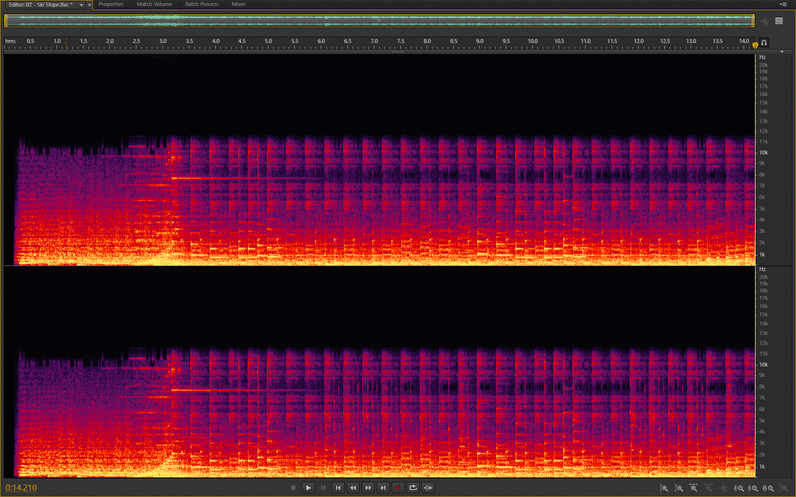This screenshot has width=796, height=497.
Task: Click the Mixer tab
Action: coord(238,4)
